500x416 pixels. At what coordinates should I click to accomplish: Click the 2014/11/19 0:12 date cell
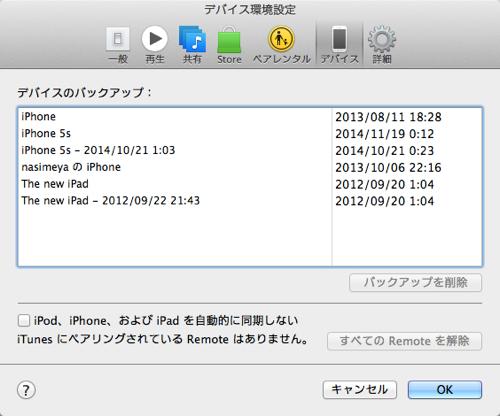(x=385, y=134)
